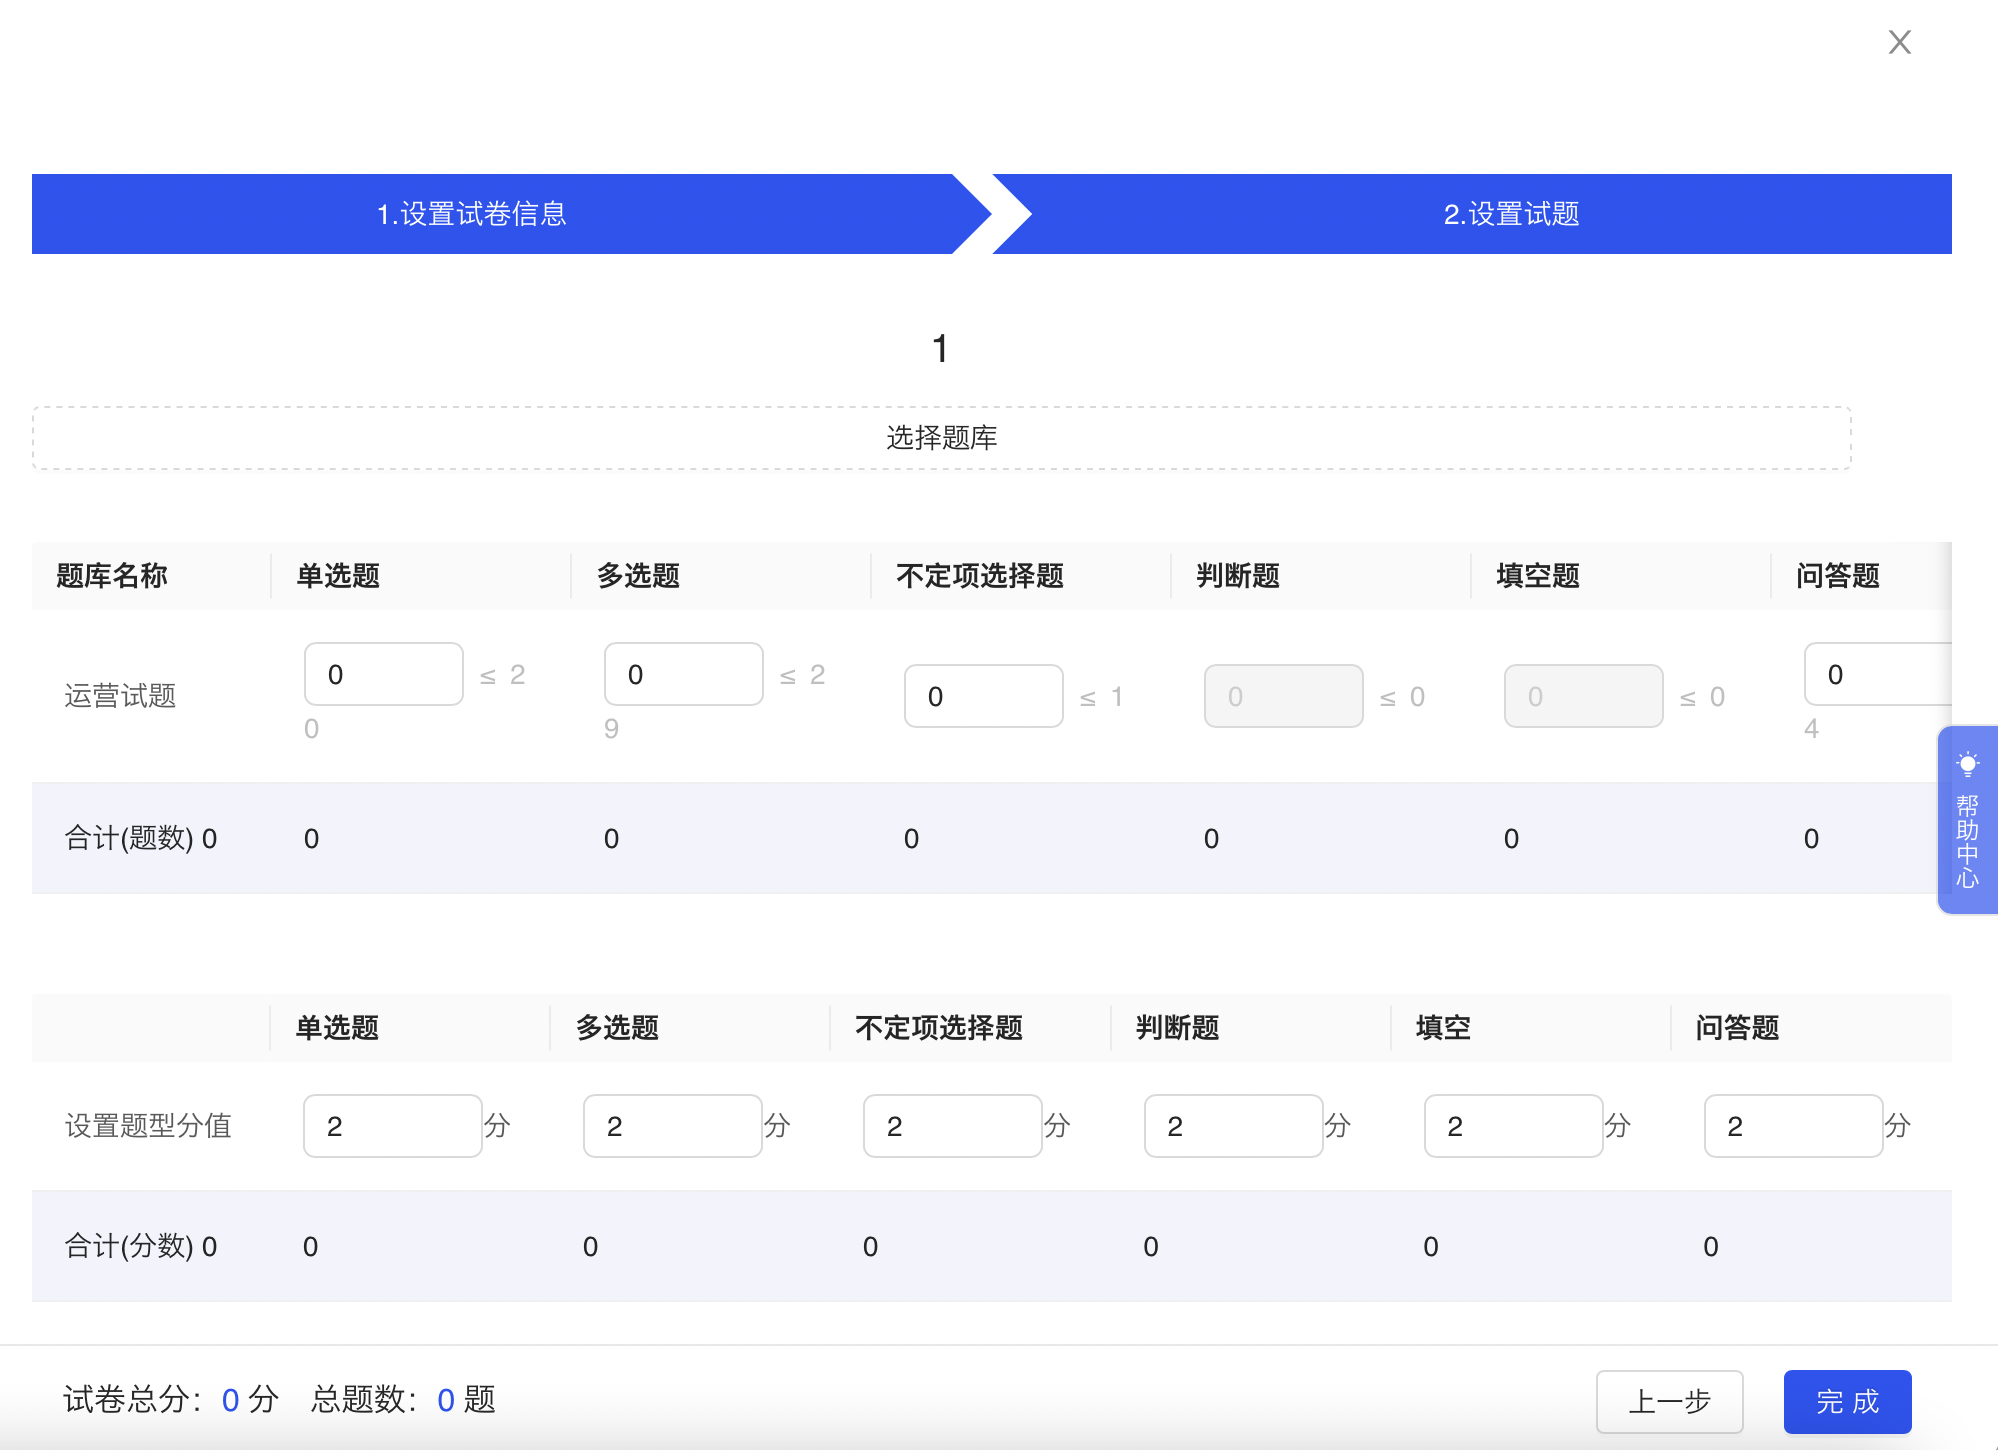Click the 选择题库 dashed button
Screen dimensions: 1998x1450
[x=941, y=438]
